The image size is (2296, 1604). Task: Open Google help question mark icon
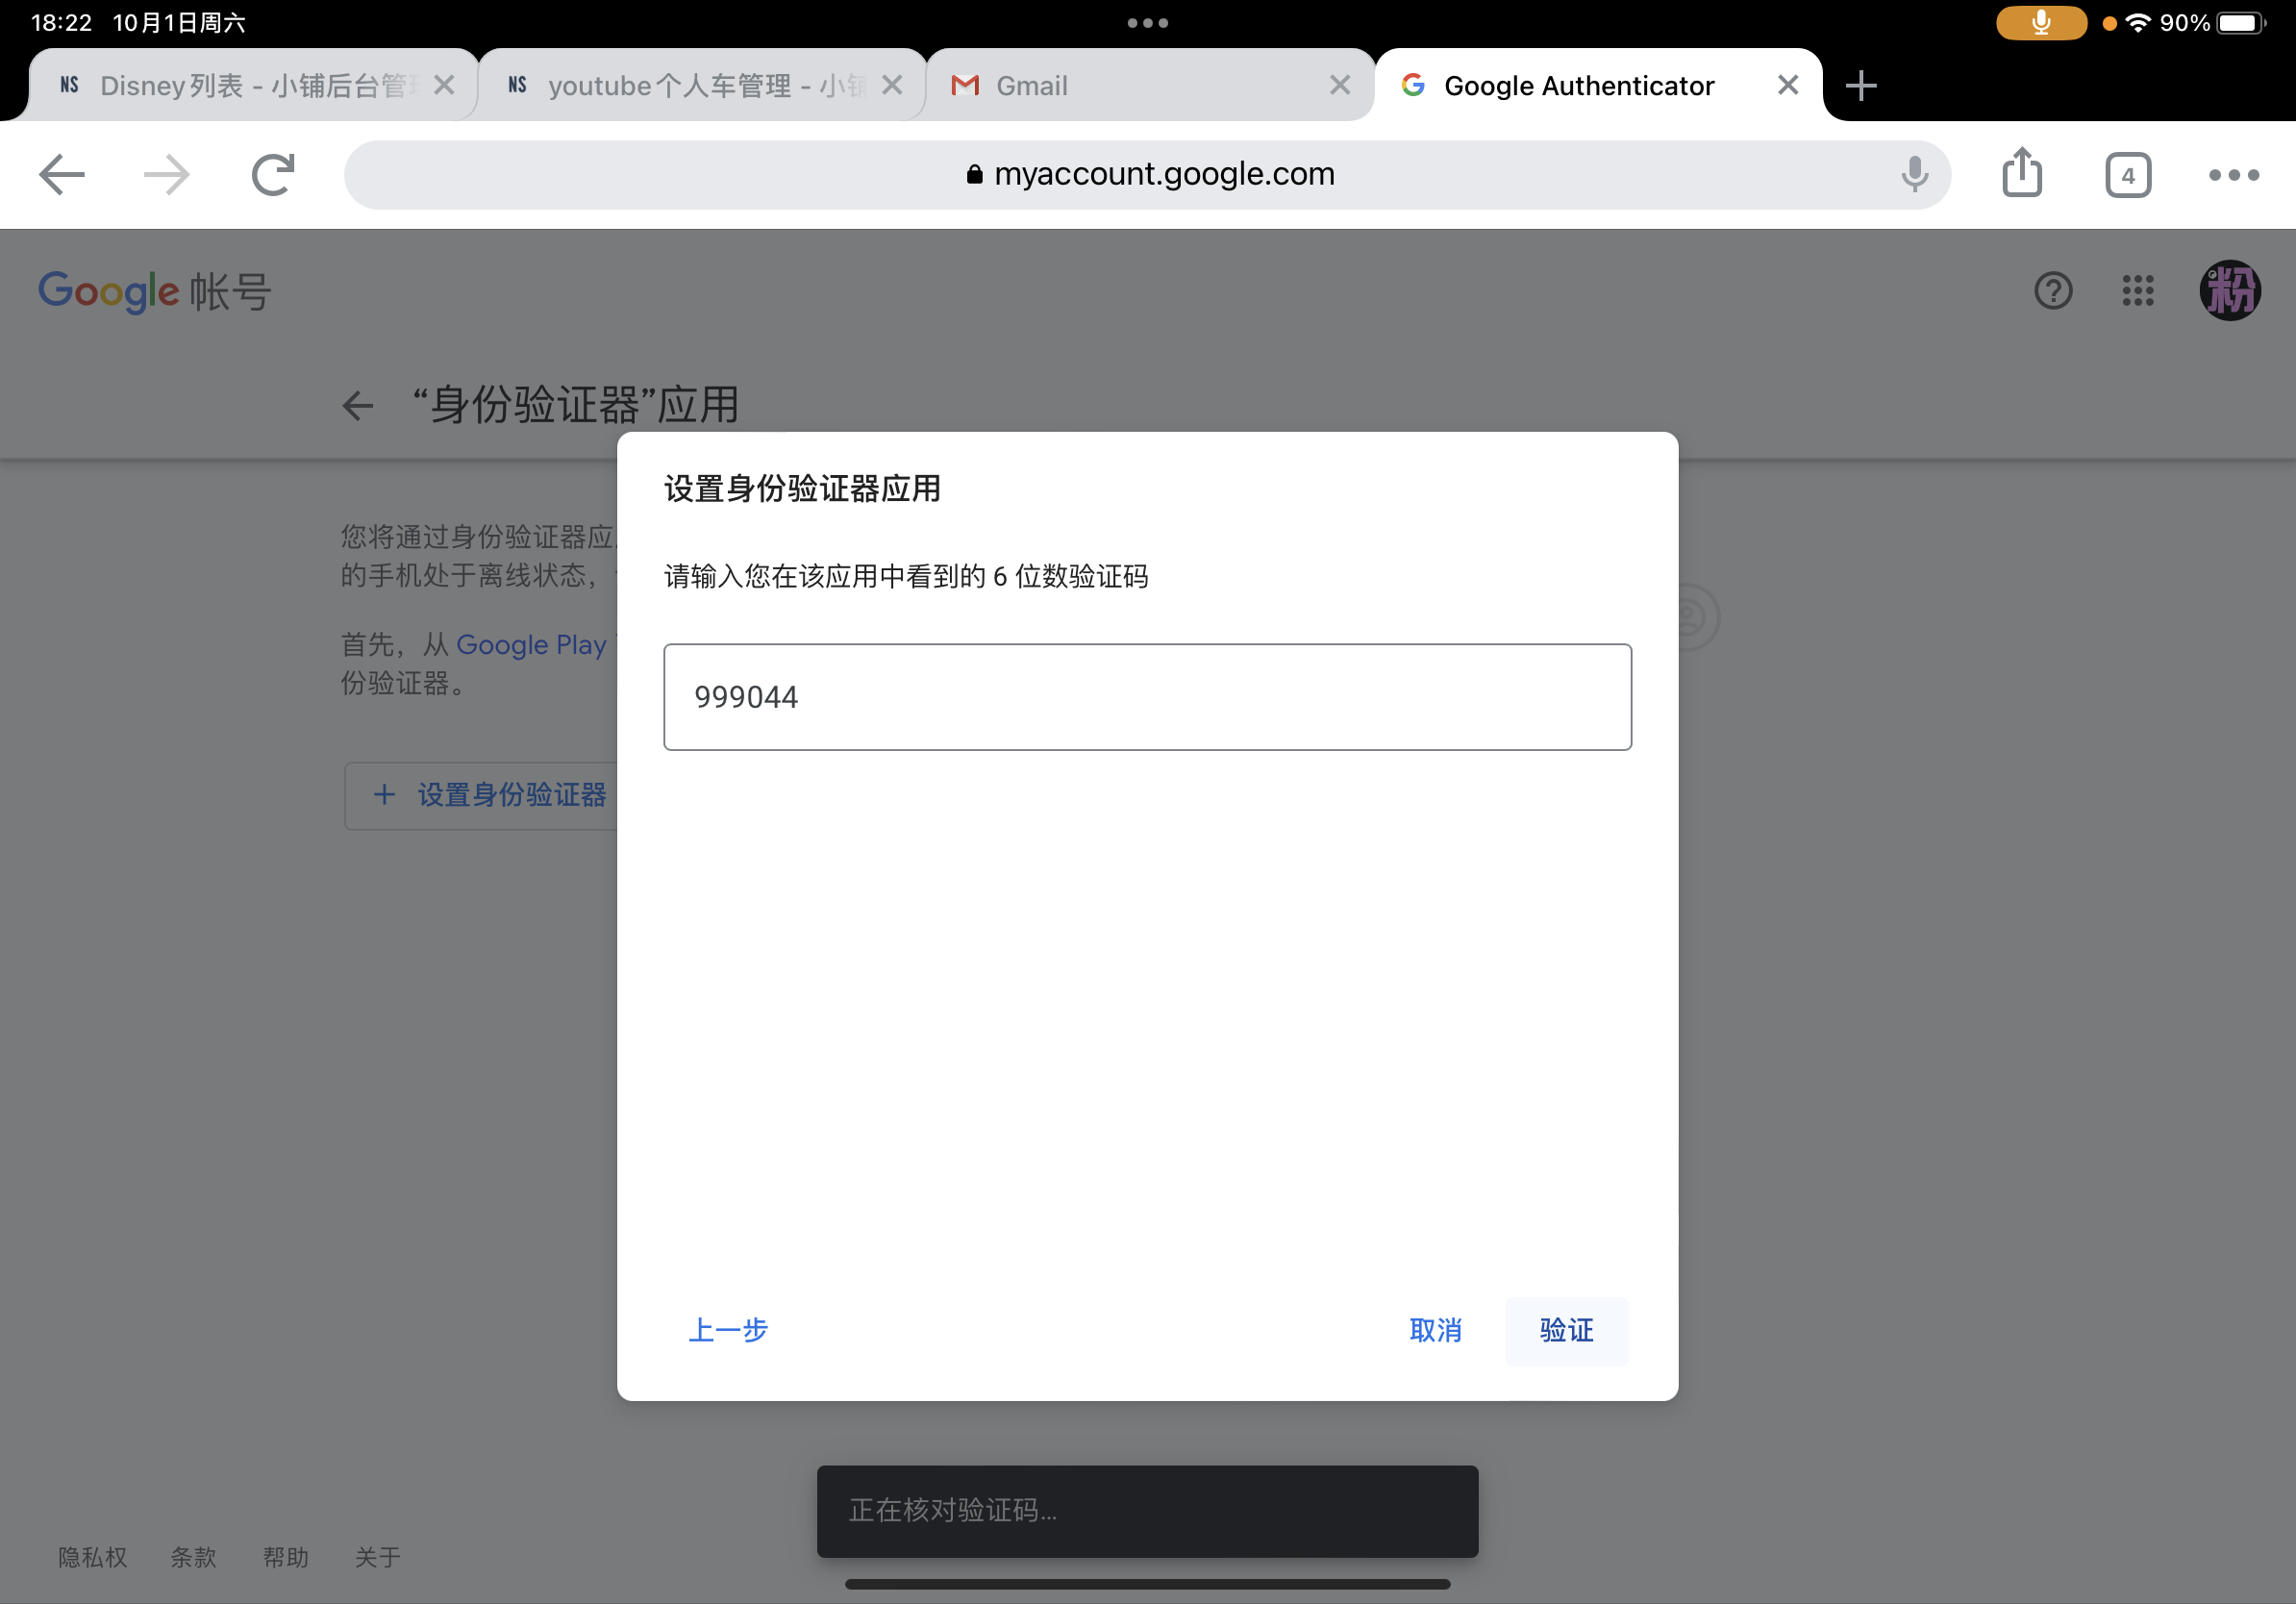(x=2053, y=291)
